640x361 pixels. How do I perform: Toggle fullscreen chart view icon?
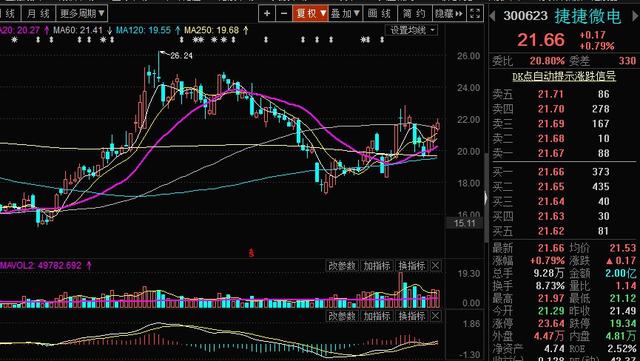475,14
